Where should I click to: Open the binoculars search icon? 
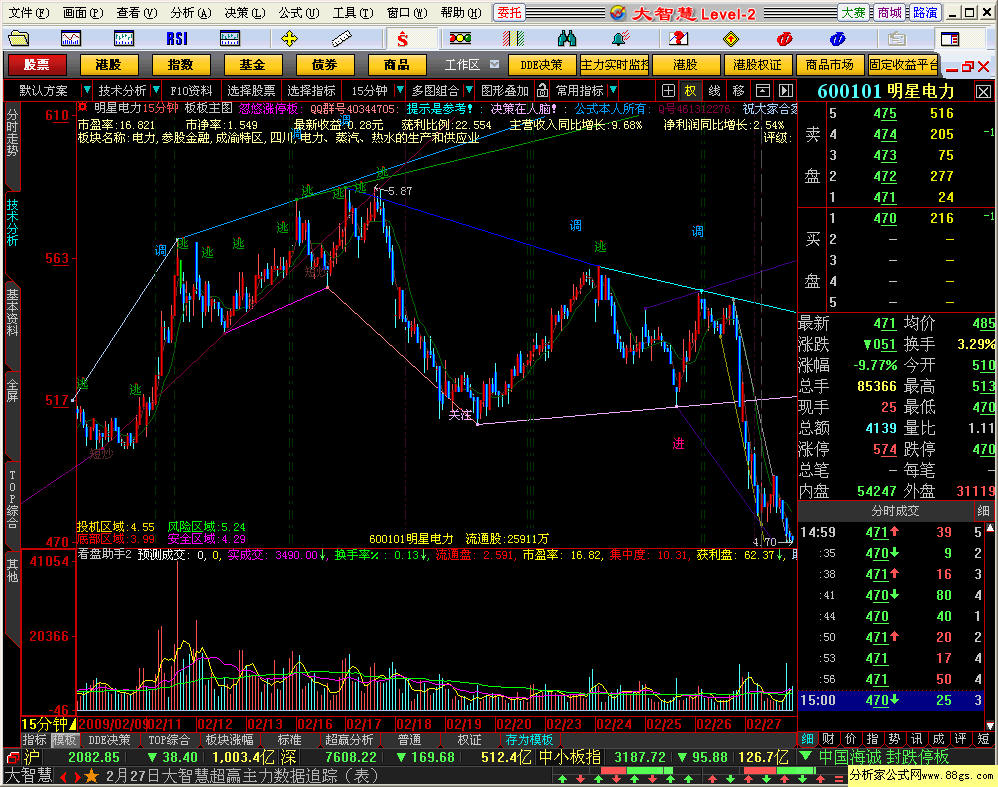(566, 39)
